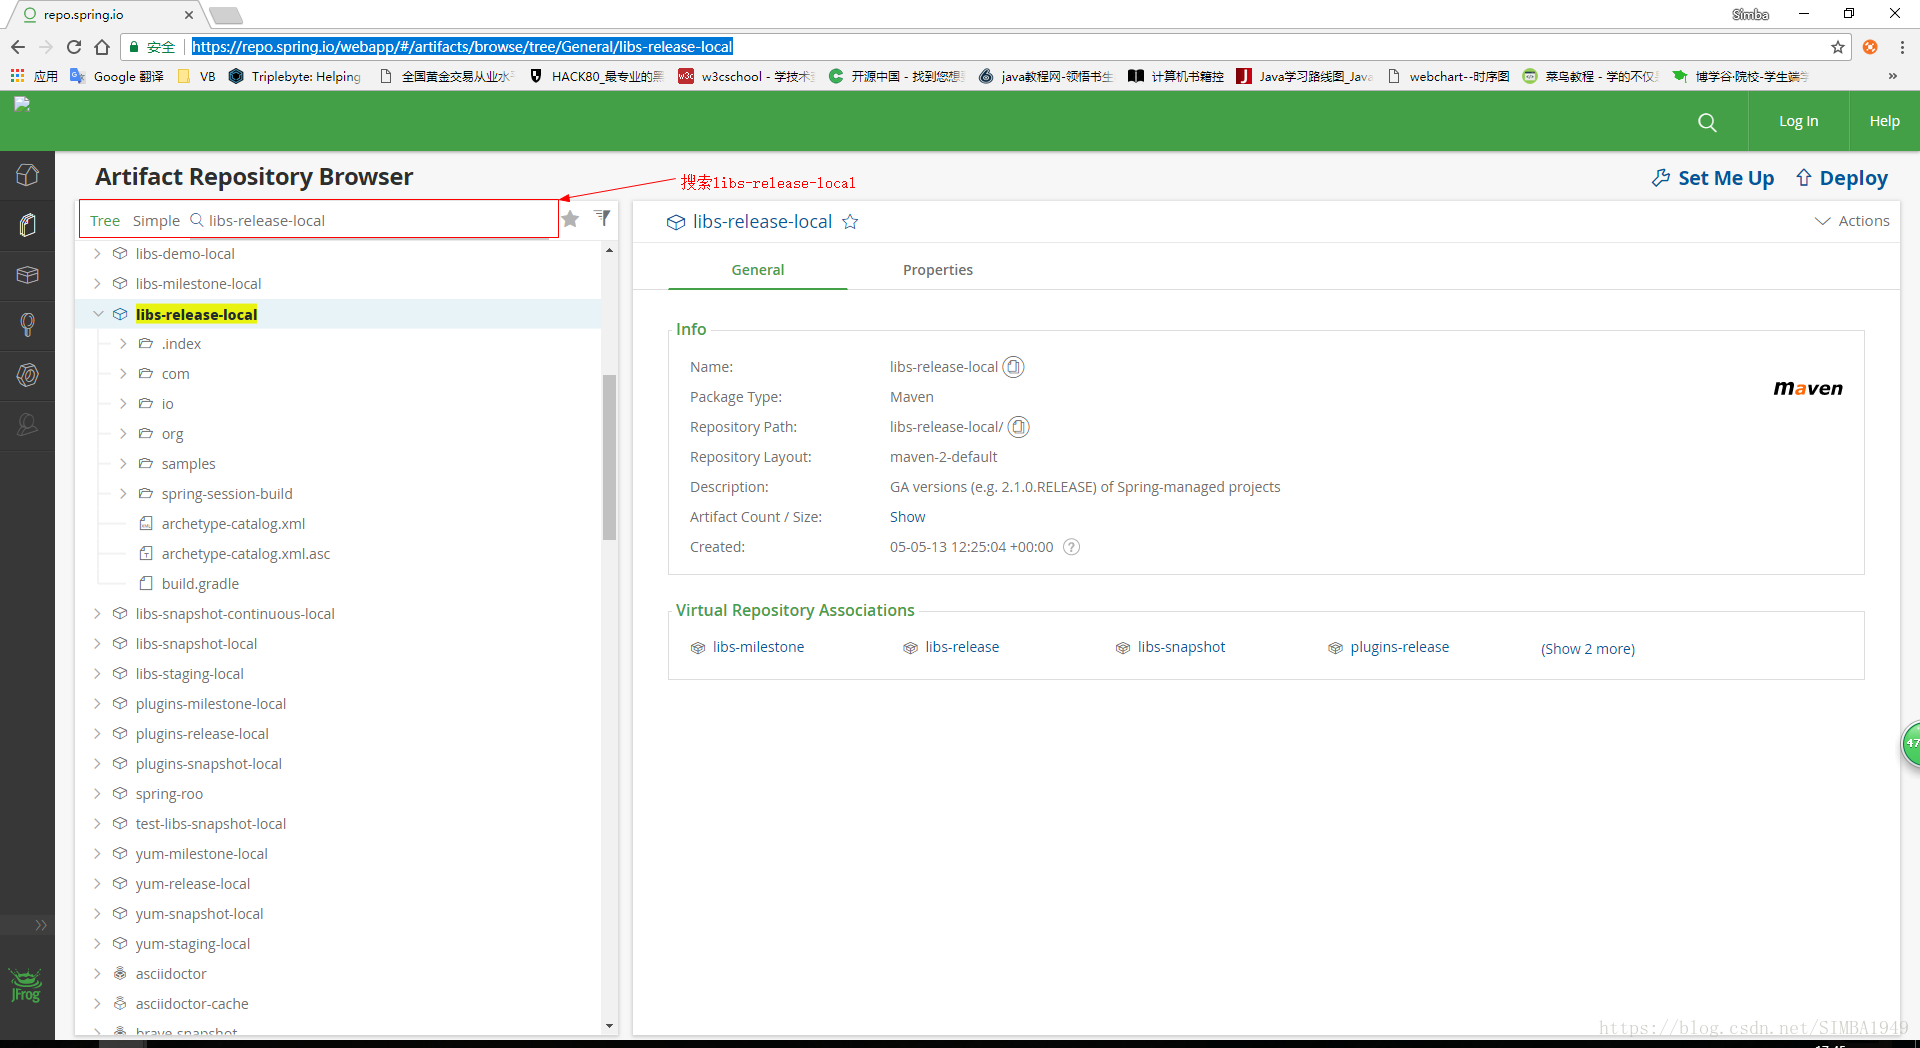
Task: Click Log In in the header
Action: (x=1798, y=121)
